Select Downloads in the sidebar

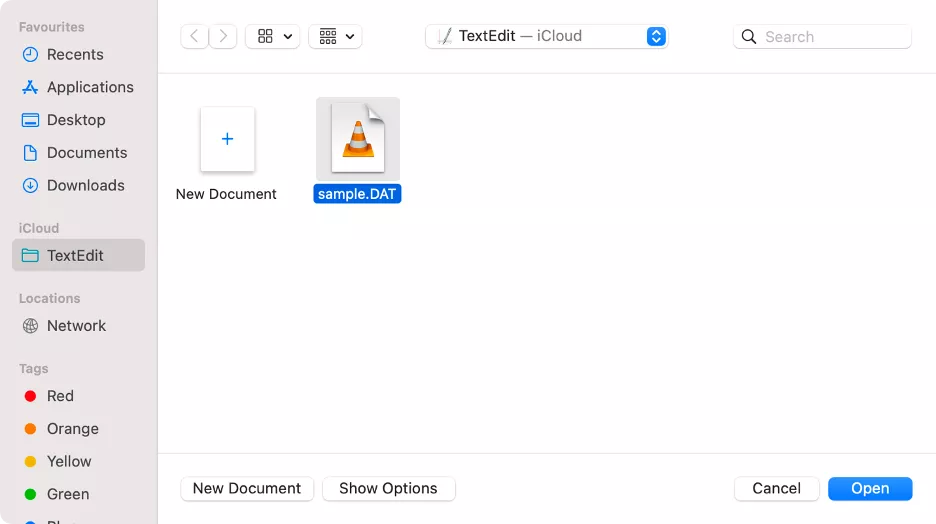pos(85,185)
